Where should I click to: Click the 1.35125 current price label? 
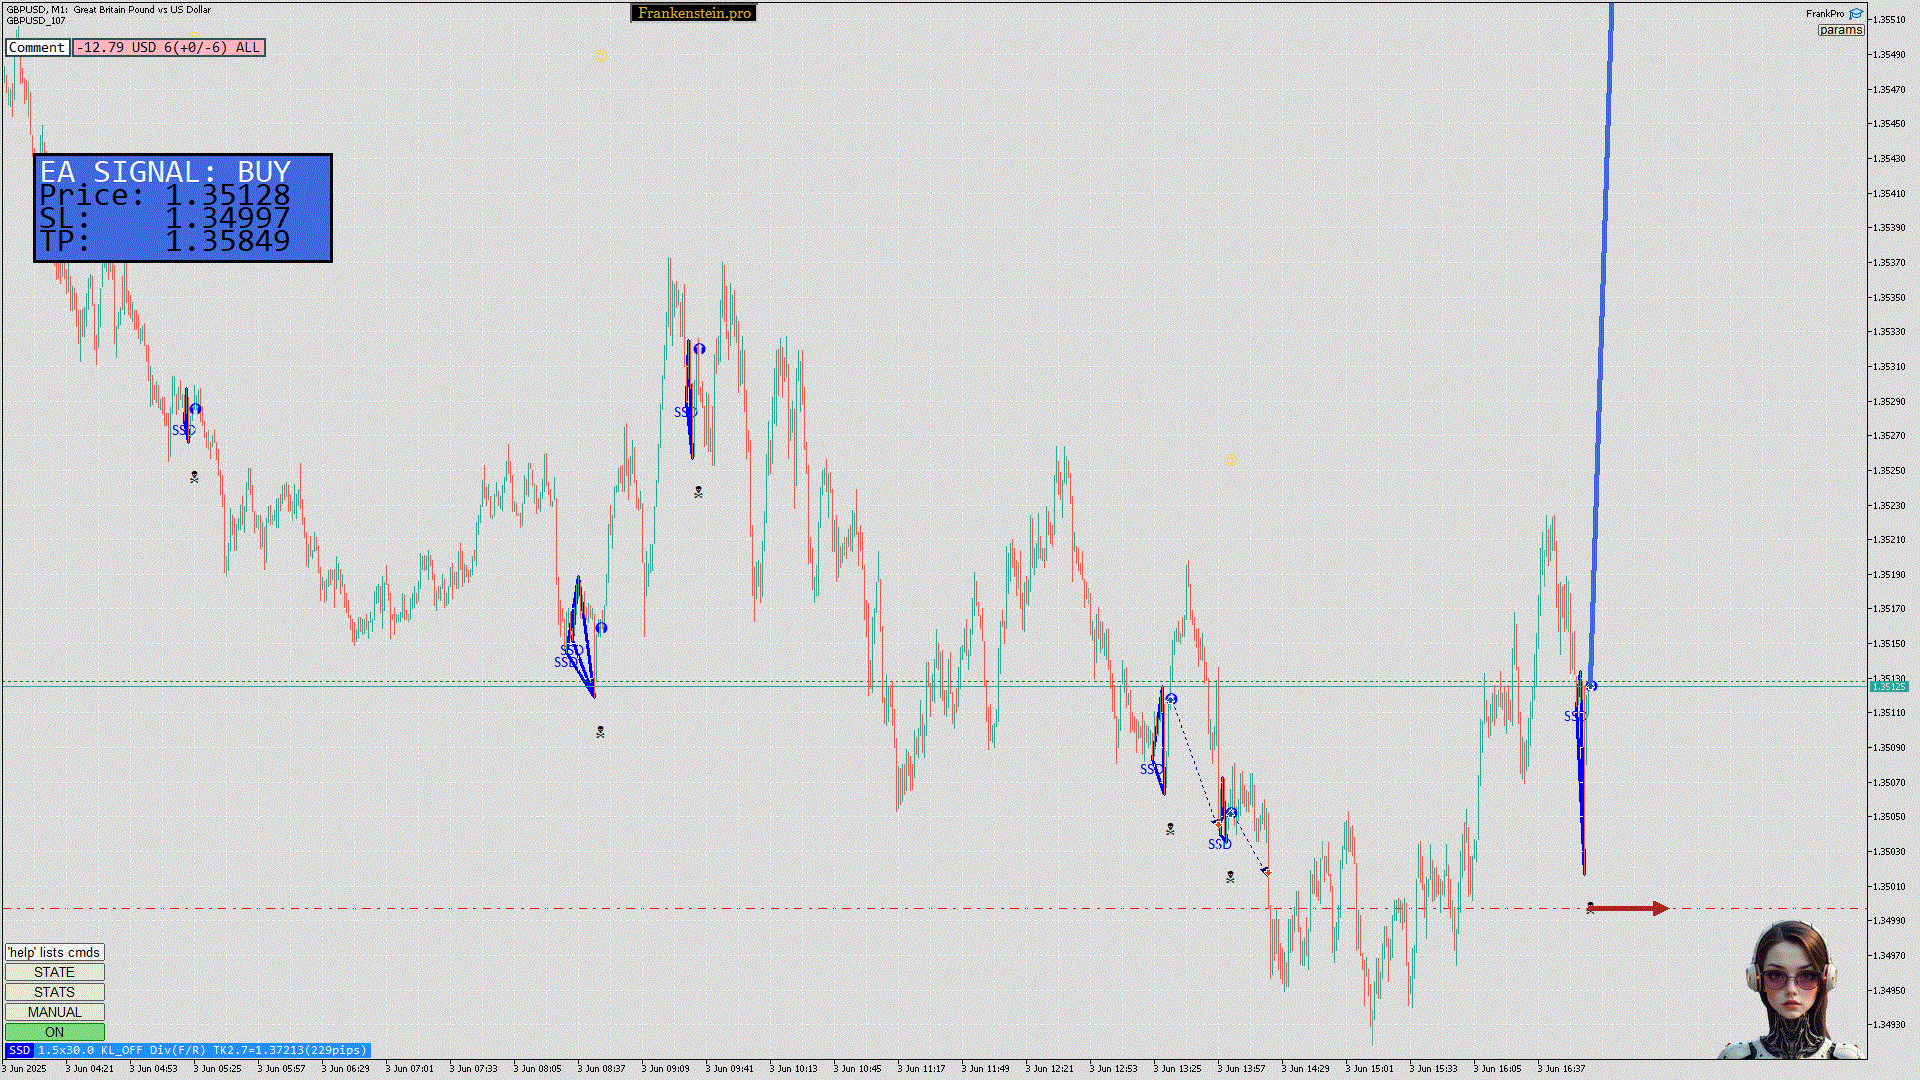(1888, 686)
